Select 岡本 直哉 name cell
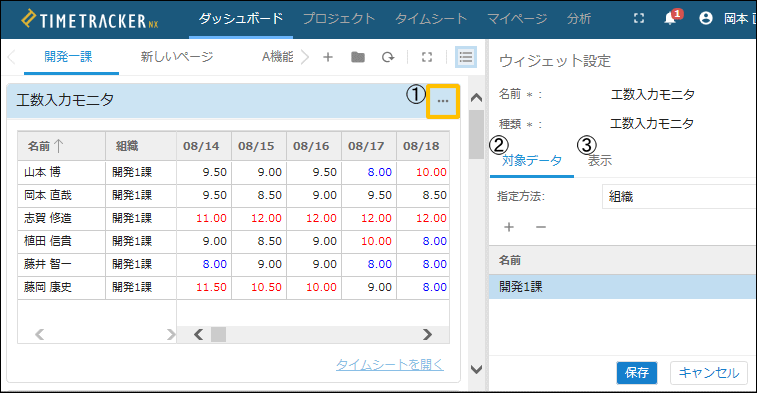Image resolution: width=757 pixels, height=393 pixels. (61, 195)
